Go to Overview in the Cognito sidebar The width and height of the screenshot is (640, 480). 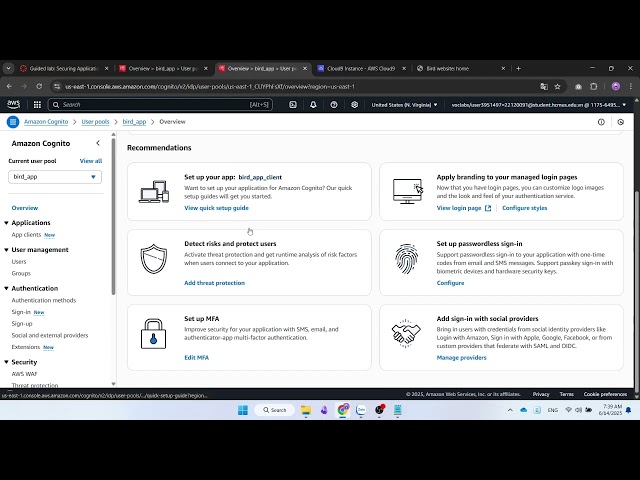[x=25, y=208]
